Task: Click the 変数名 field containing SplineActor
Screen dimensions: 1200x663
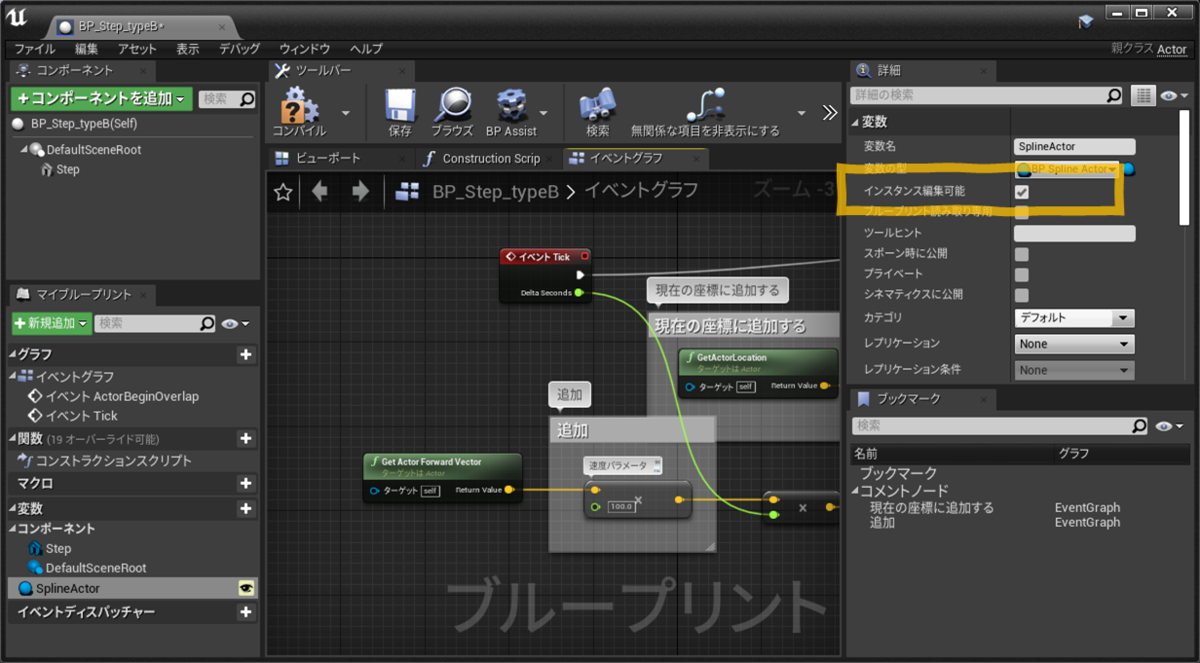Action: pyautogui.click(x=1074, y=147)
